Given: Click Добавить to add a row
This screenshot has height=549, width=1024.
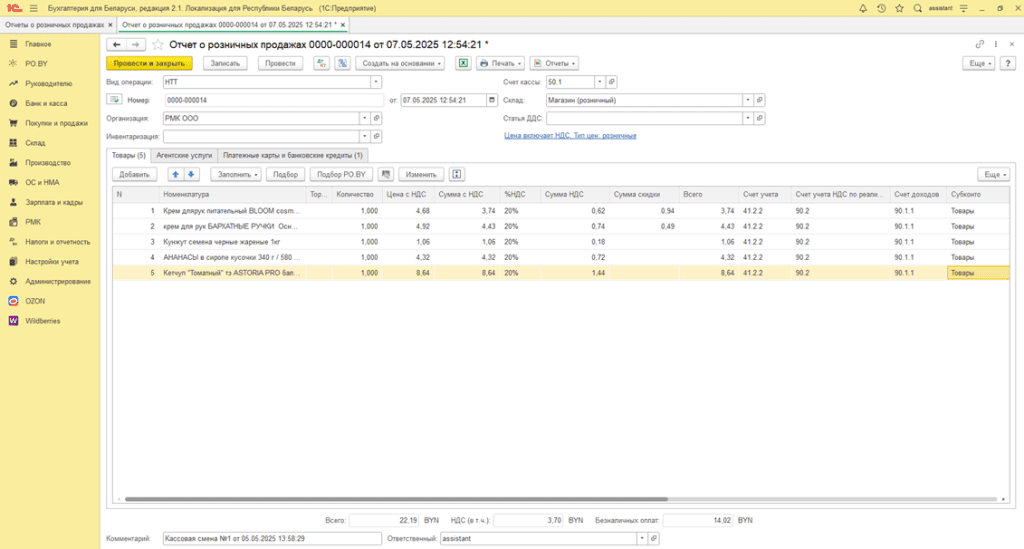Looking at the screenshot, I should (x=135, y=174).
